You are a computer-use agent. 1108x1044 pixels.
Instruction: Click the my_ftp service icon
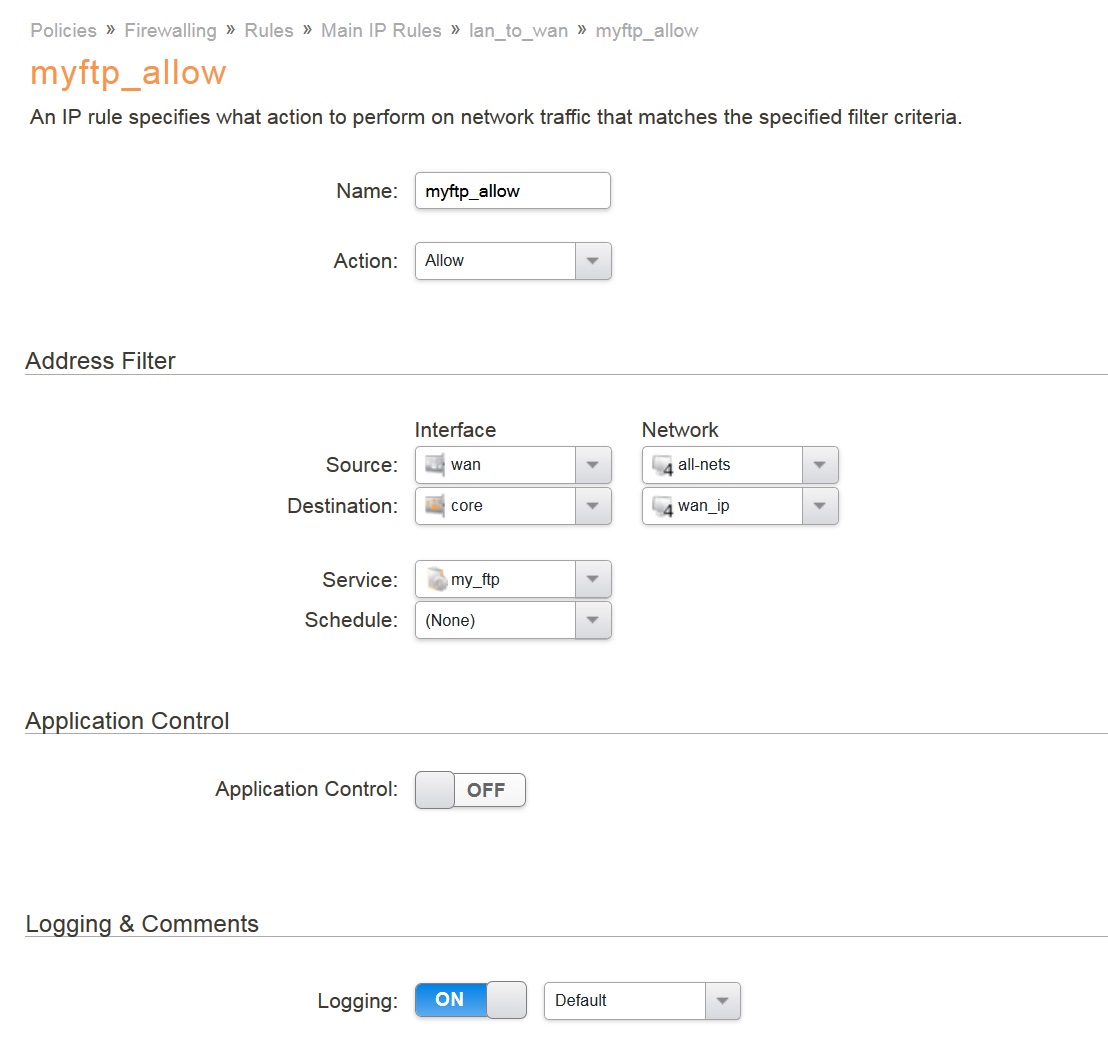point(435,580)
